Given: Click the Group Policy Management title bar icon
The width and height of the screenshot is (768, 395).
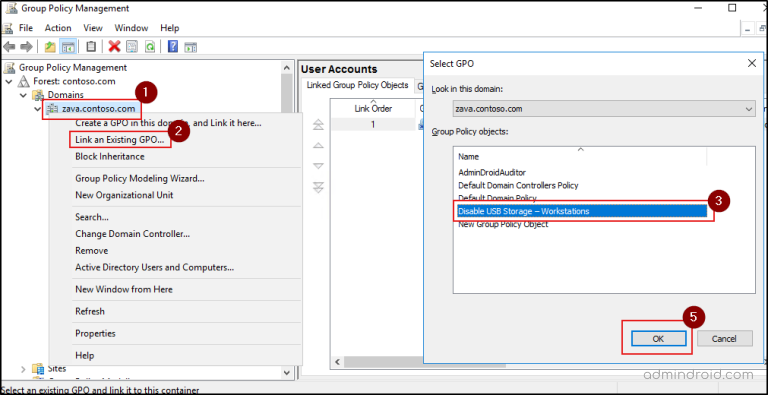Looking at the screenshot, I should pos(11,8).
